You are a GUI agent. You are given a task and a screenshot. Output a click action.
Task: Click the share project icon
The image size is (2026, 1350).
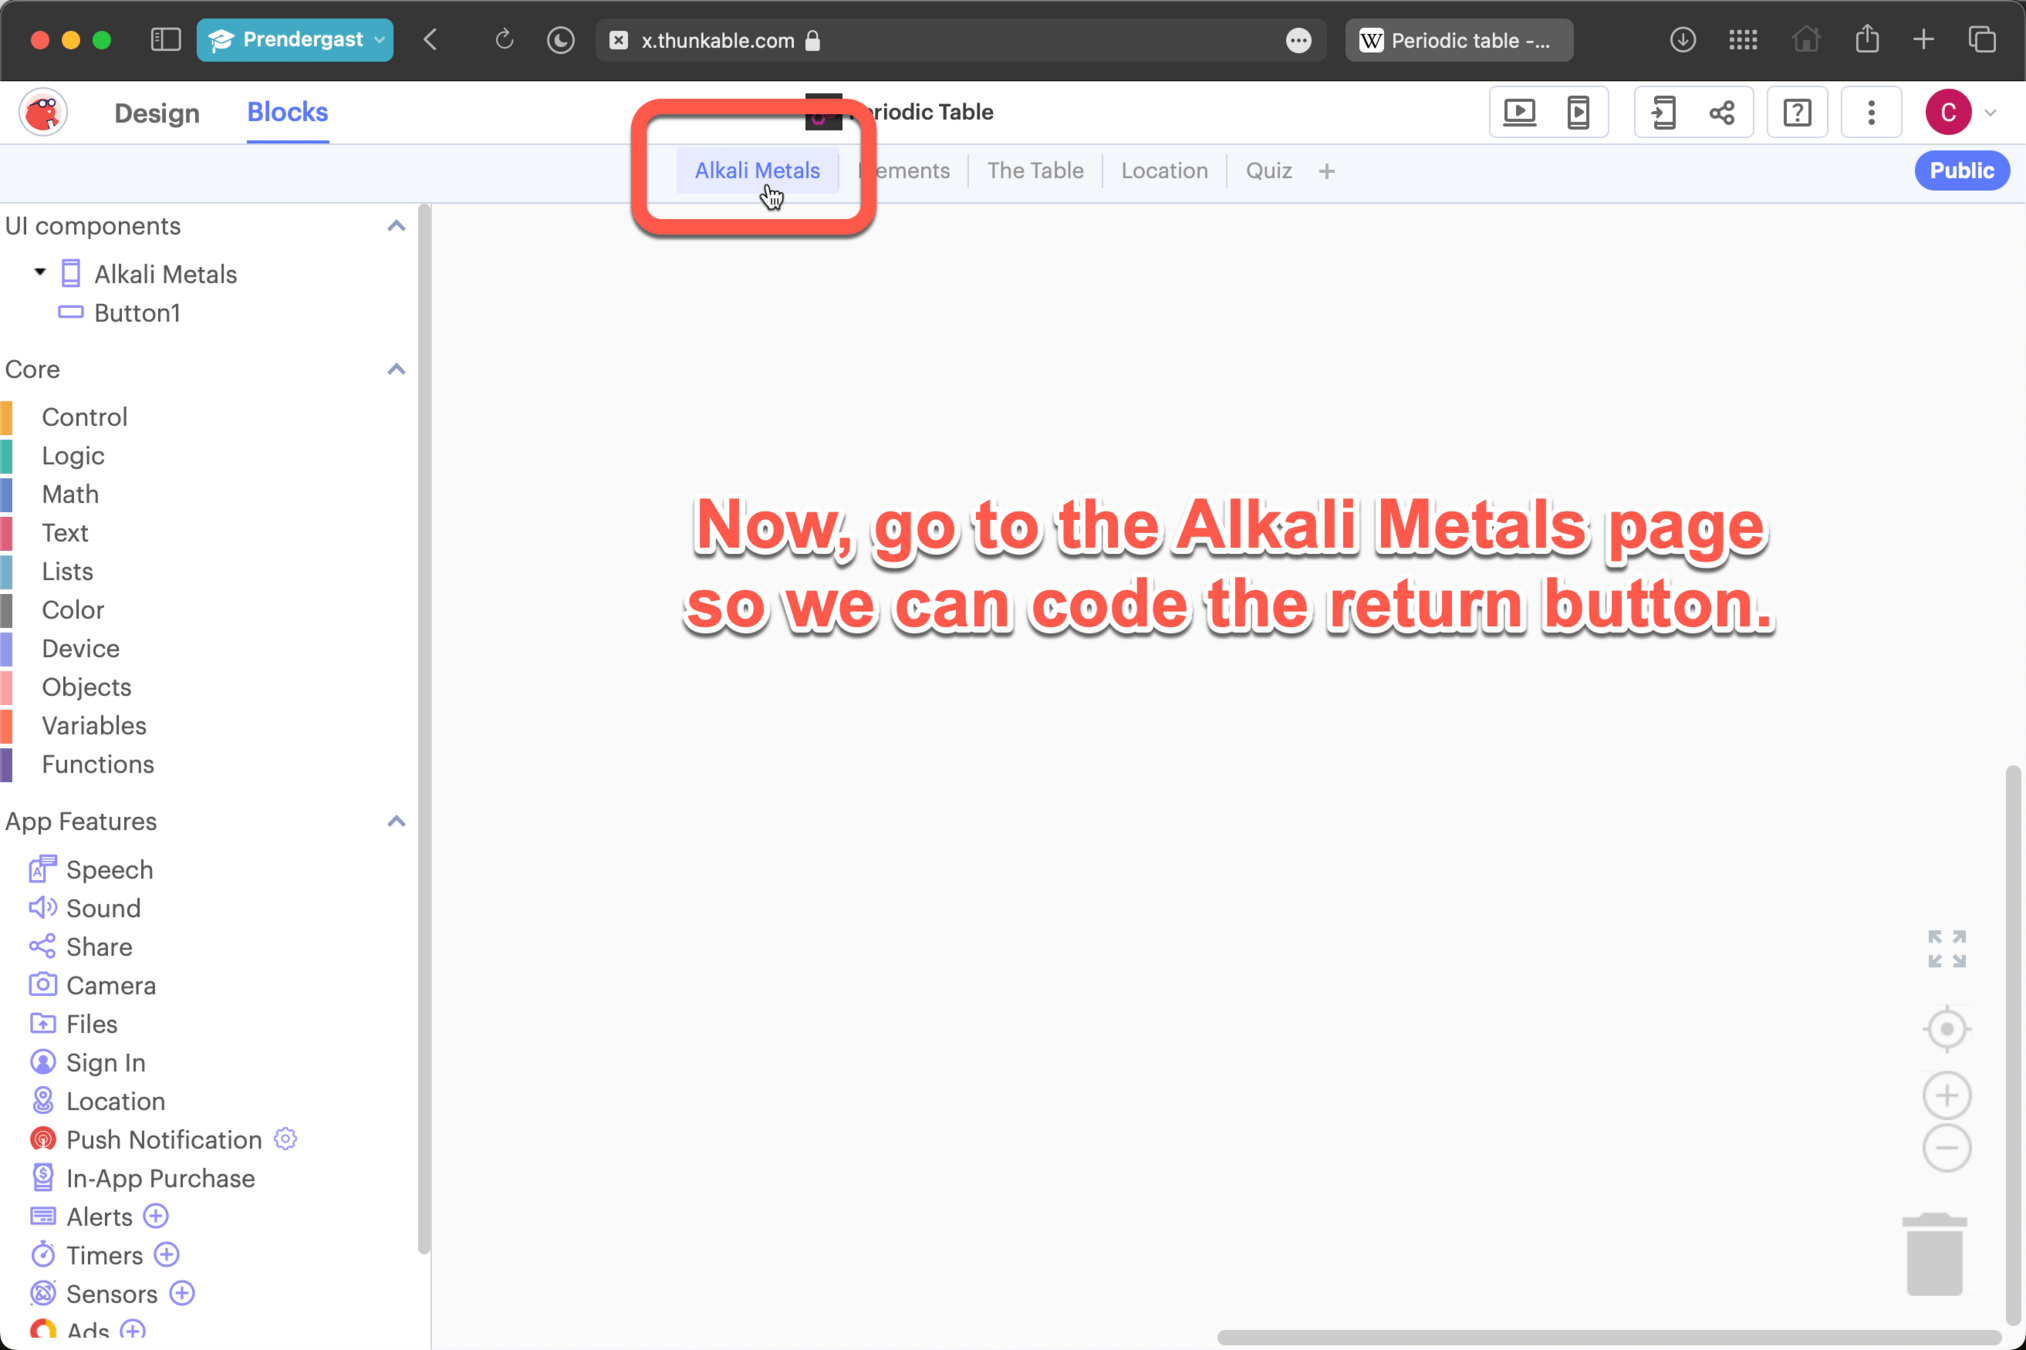pos(1722,112)
